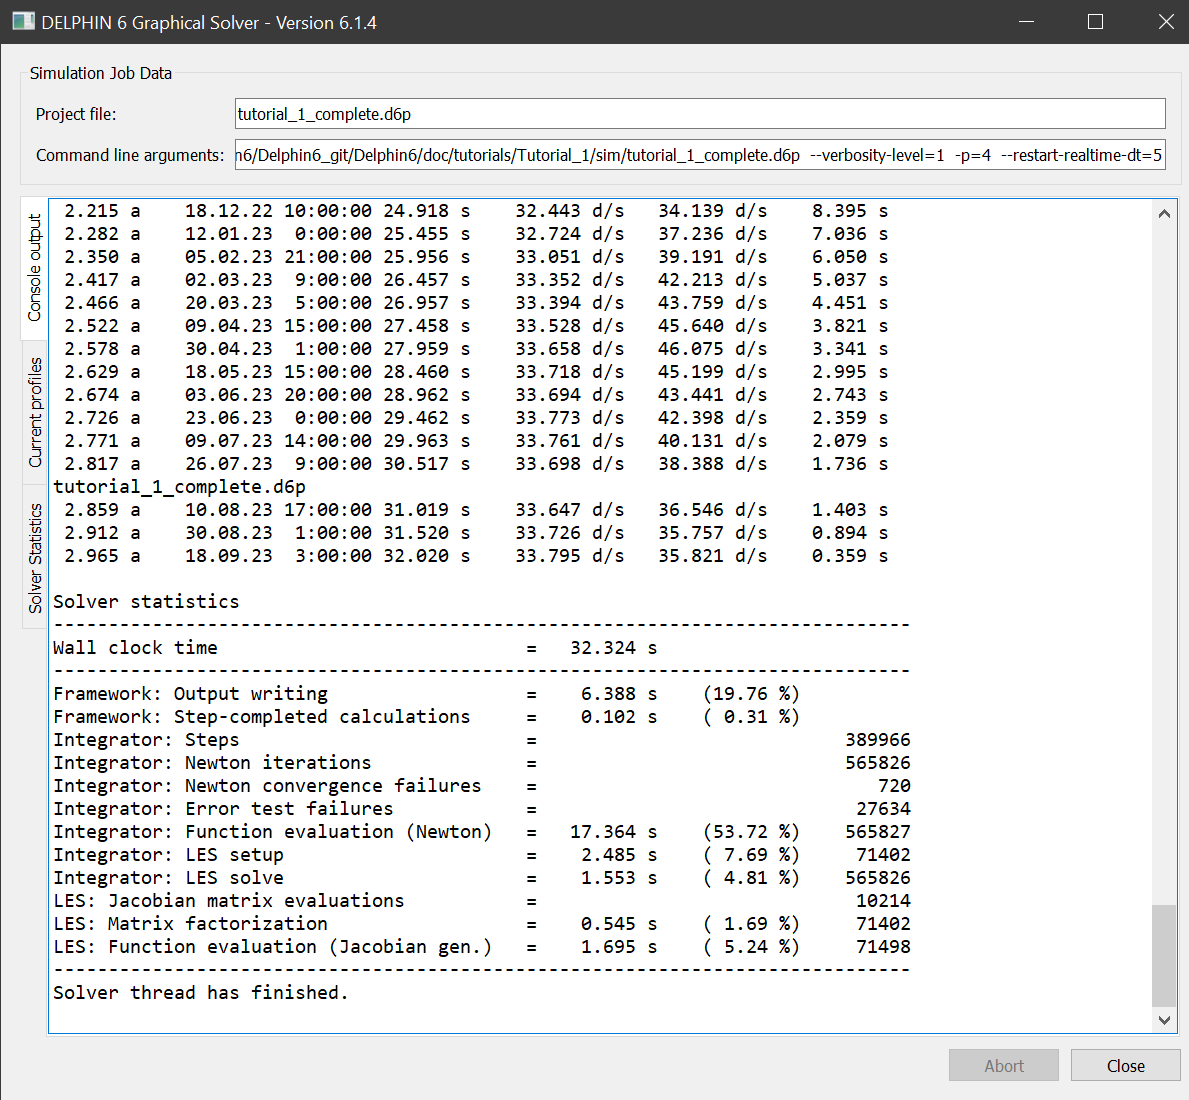Click the '27634' error test failures value
The height and width of the screenshot is (1100, 1189).
click(883, 809)
